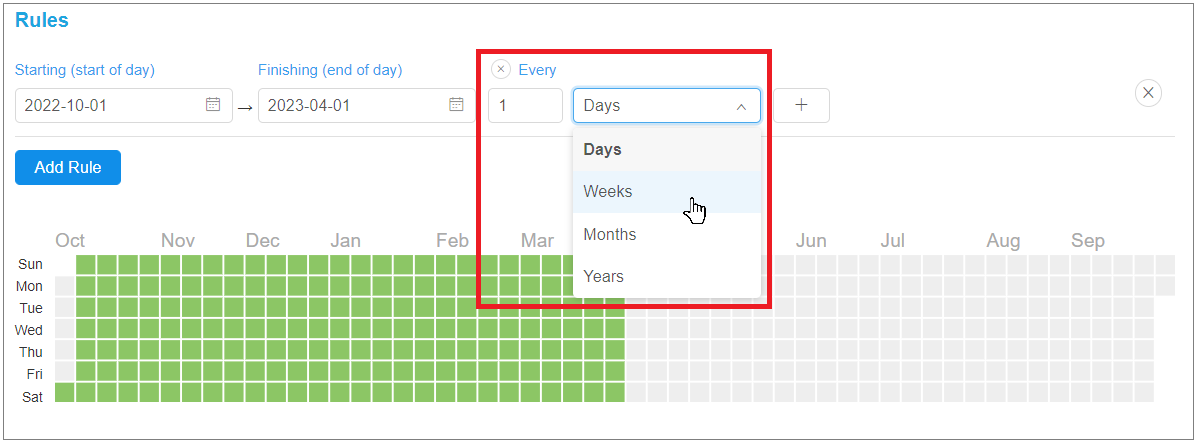The image size is (1195, 445).
Task: Click the first green Saturday cell in October
Action: tap(65, 392)
